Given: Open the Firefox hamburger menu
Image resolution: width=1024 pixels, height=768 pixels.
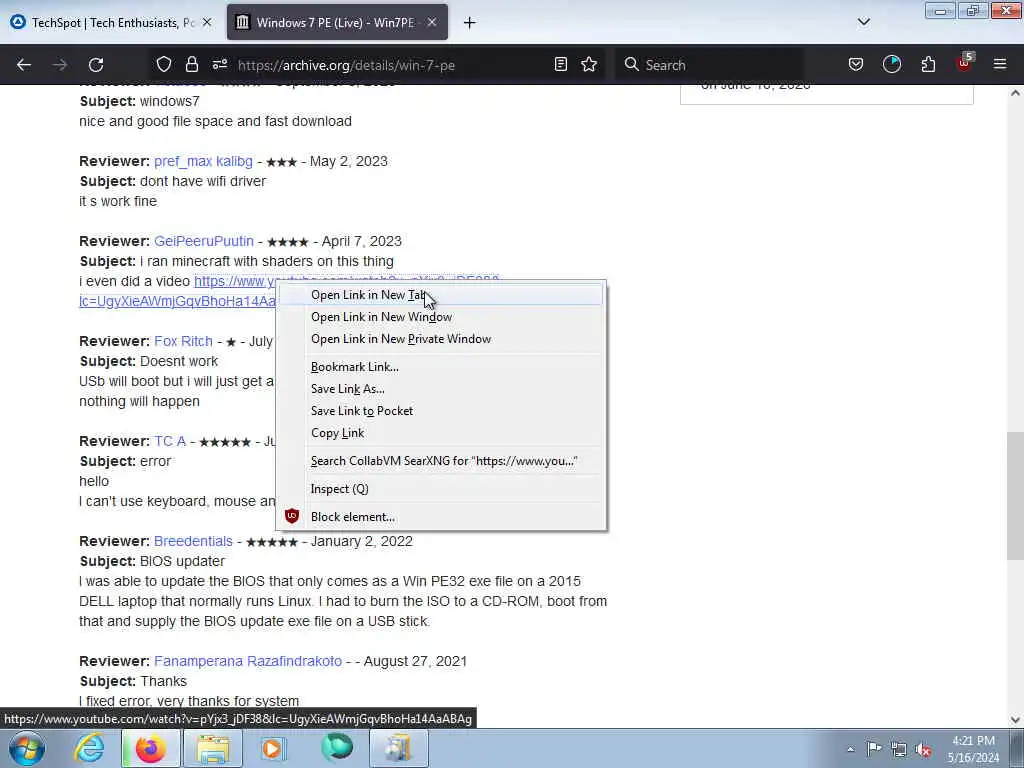Looking at the screenshot, I should click(1000, 65).
